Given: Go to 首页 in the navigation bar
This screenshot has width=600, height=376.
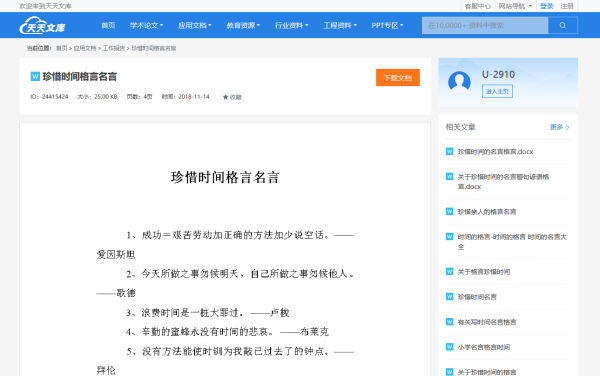Looking at the screenshot, I should 108,25.
